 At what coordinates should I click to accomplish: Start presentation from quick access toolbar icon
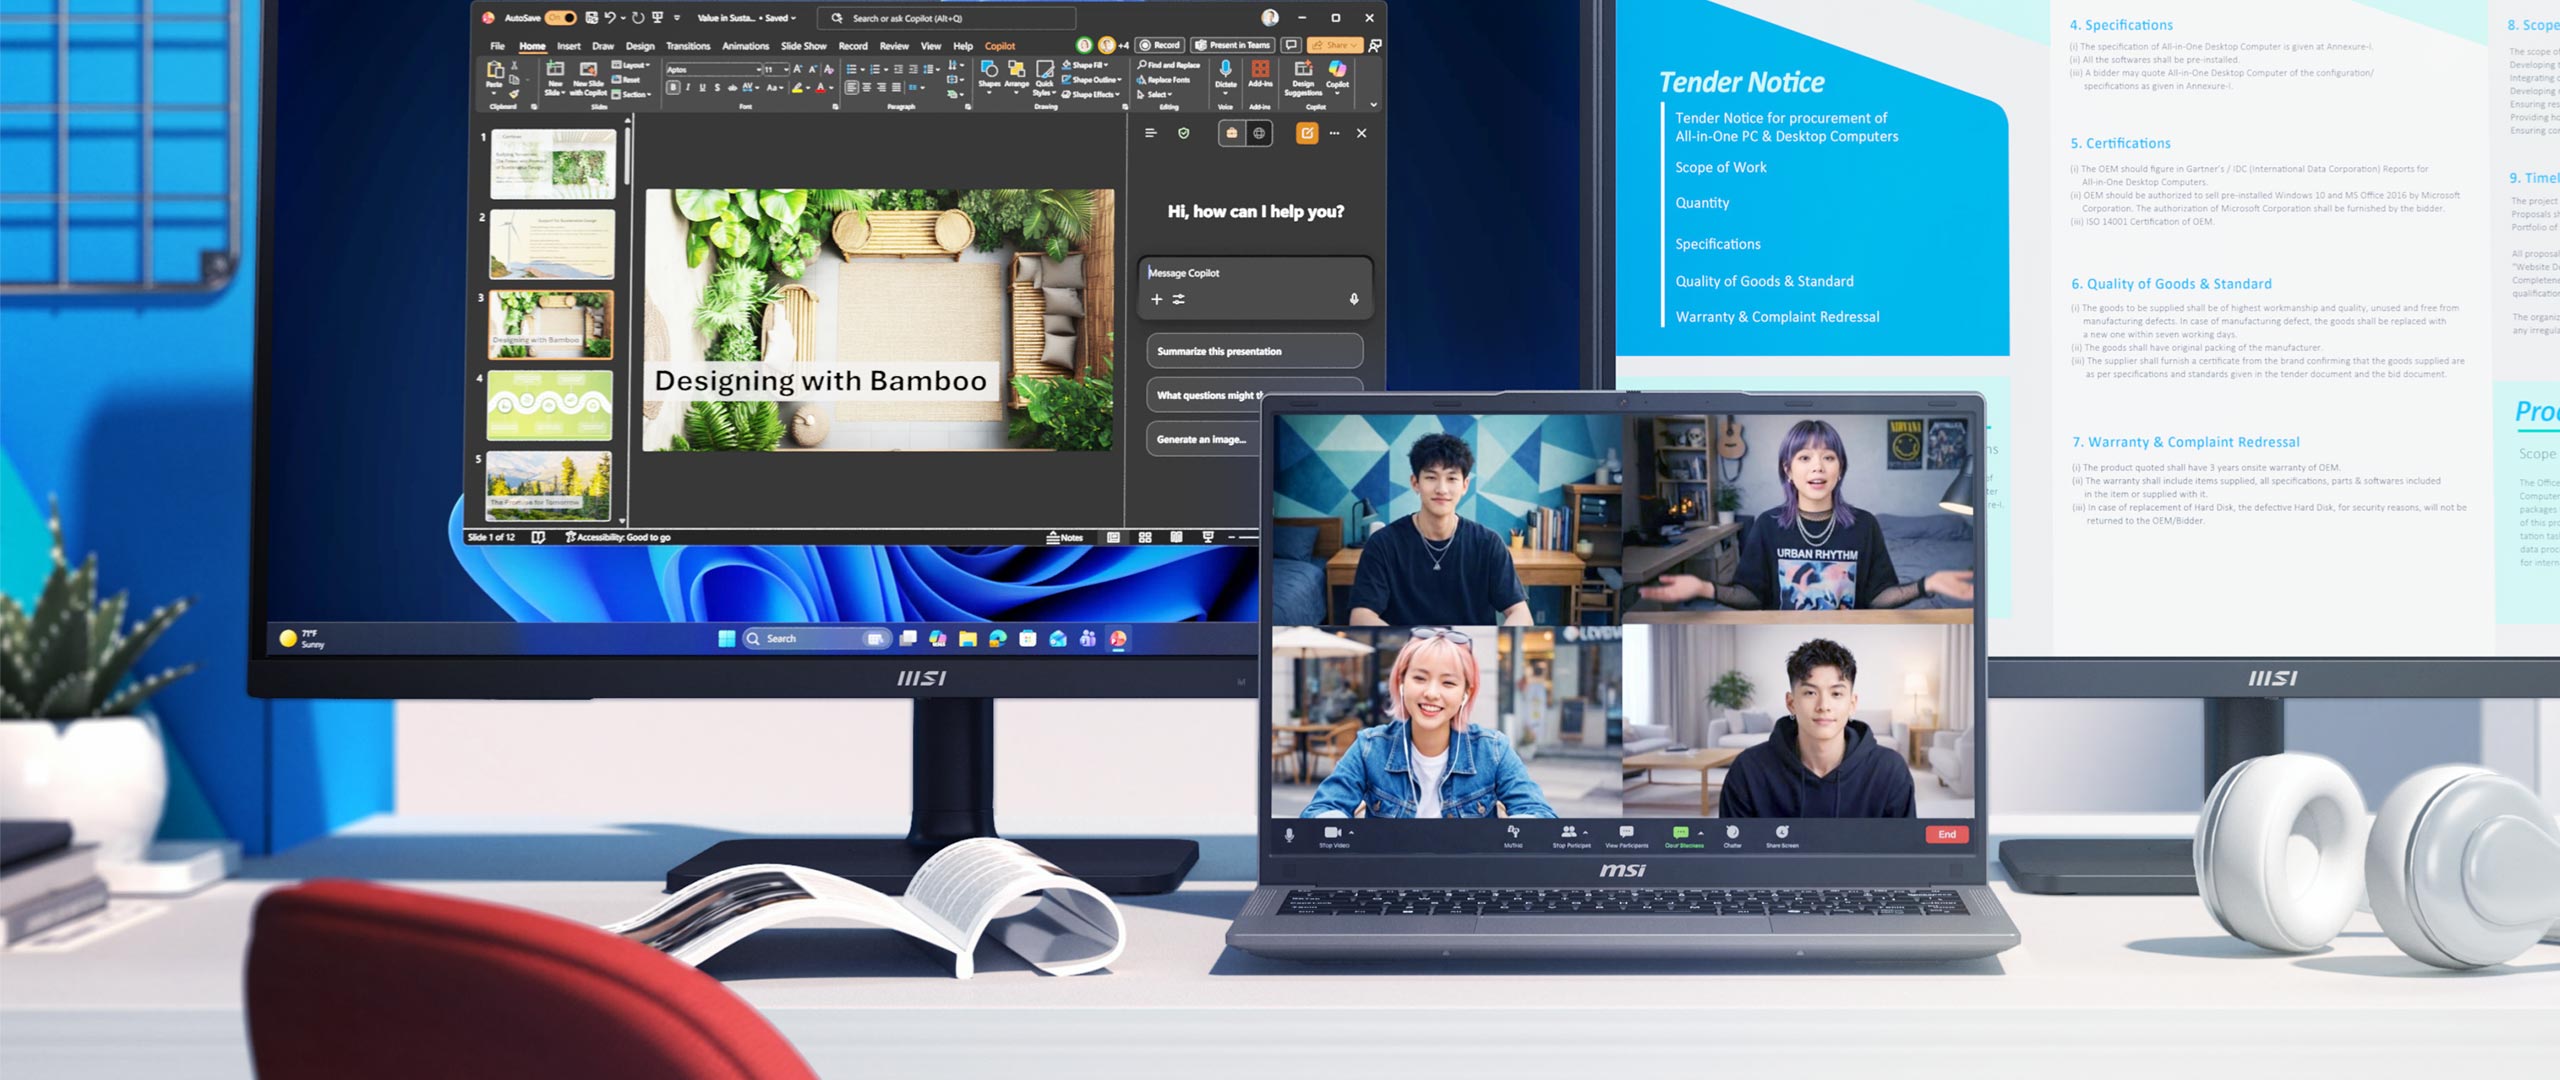(x=657, y=18)
